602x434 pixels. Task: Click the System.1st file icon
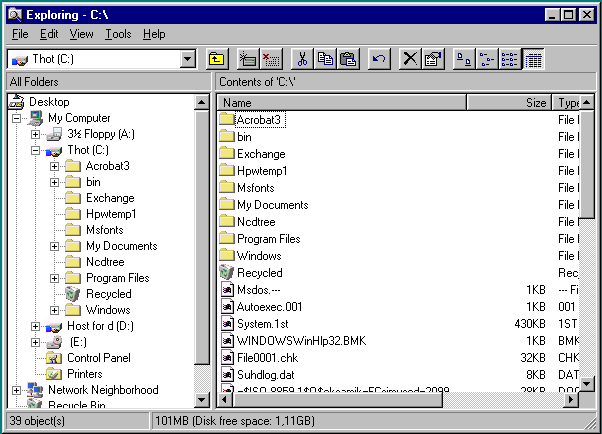227,323
